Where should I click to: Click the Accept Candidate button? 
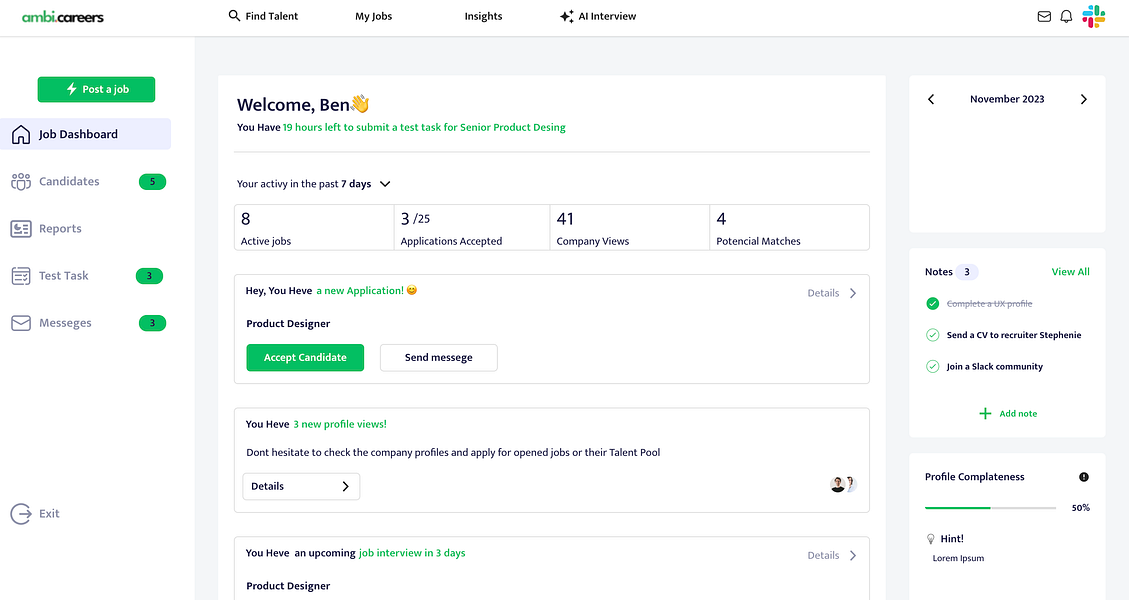click(305, 358)
